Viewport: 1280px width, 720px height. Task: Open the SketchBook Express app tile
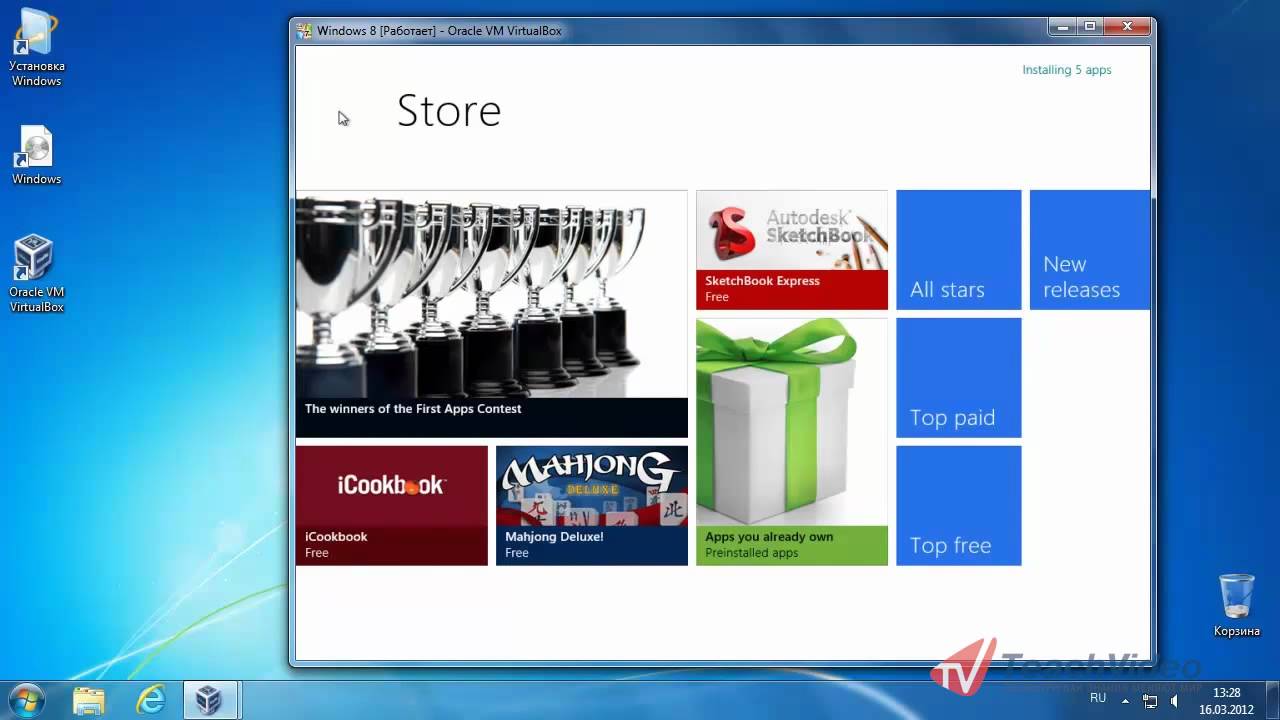(x=792, y=250)
